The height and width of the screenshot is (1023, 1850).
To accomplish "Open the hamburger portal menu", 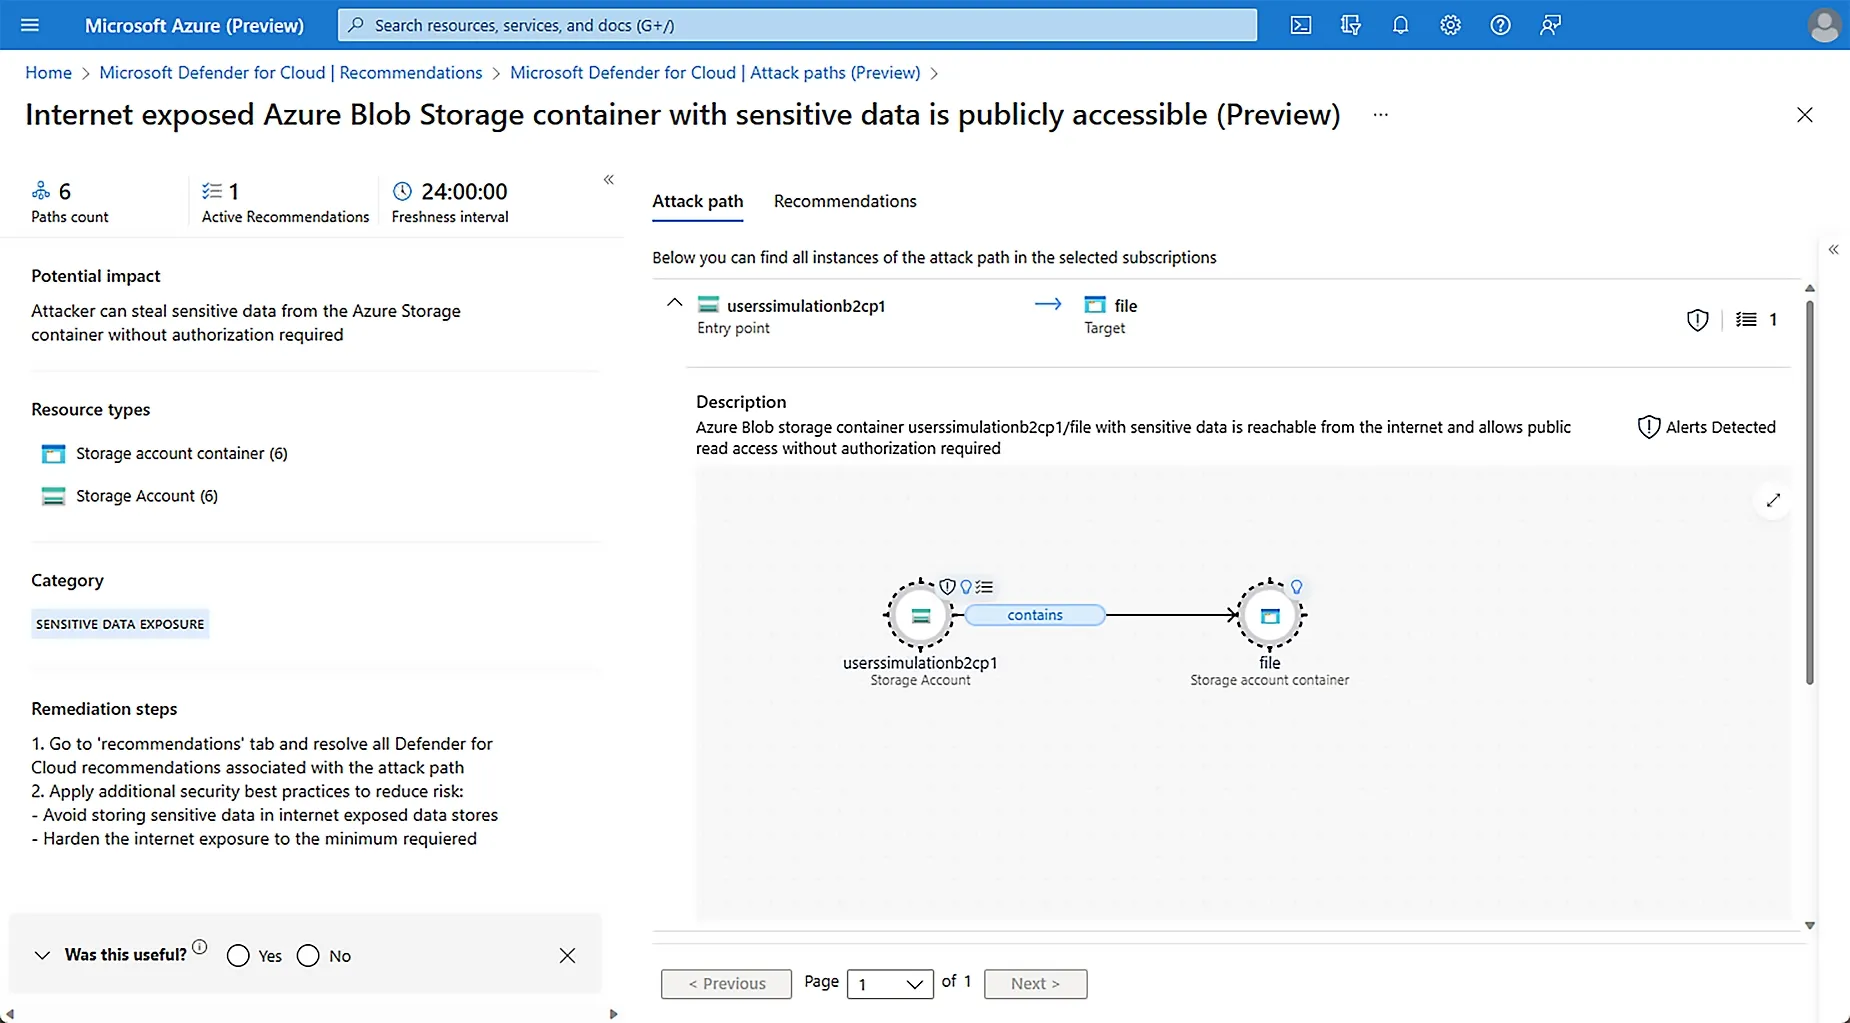I will pyautogui.click(x=30, y=25).
